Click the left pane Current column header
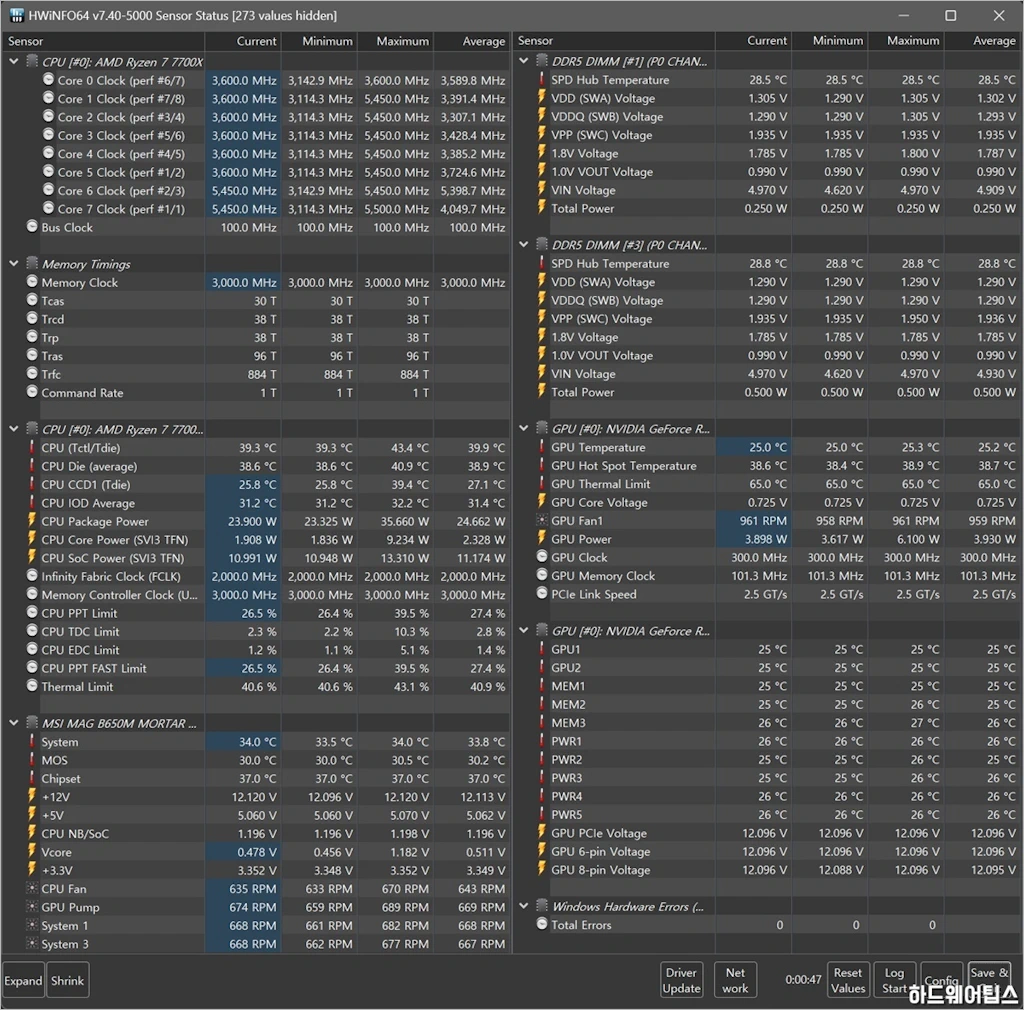 pos(243,41)
